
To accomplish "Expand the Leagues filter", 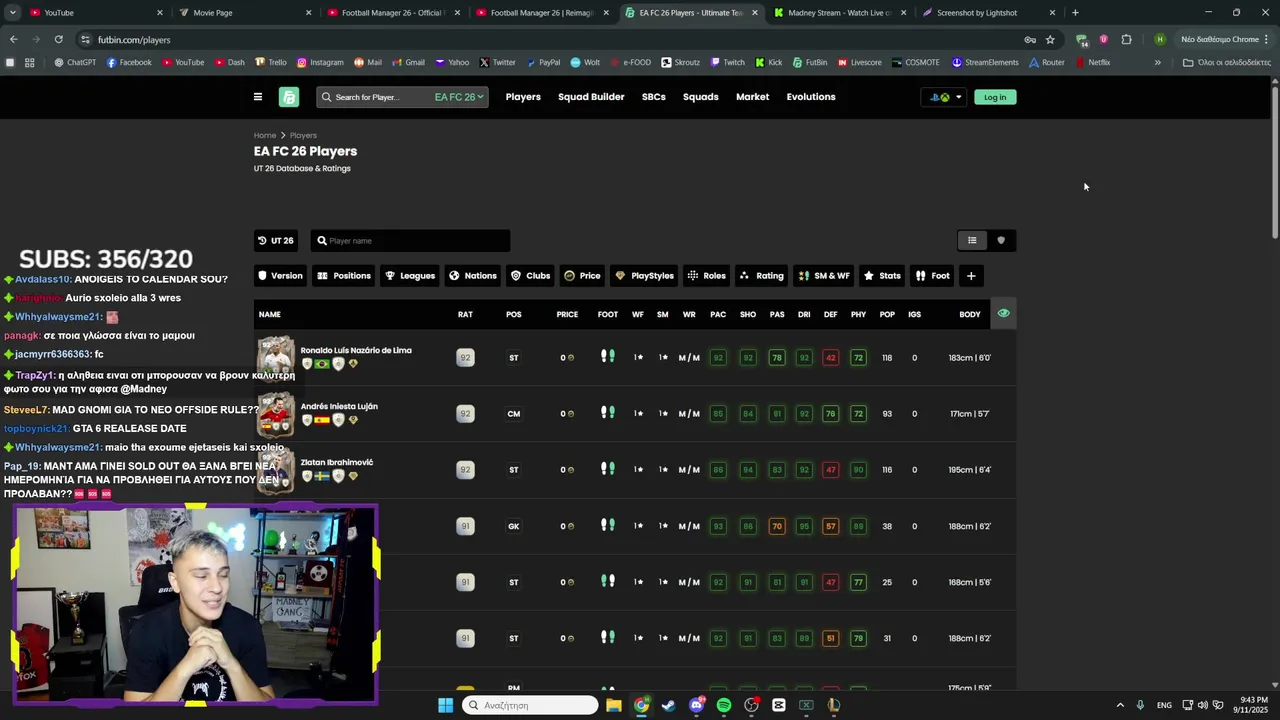I will tap(410, 276).
